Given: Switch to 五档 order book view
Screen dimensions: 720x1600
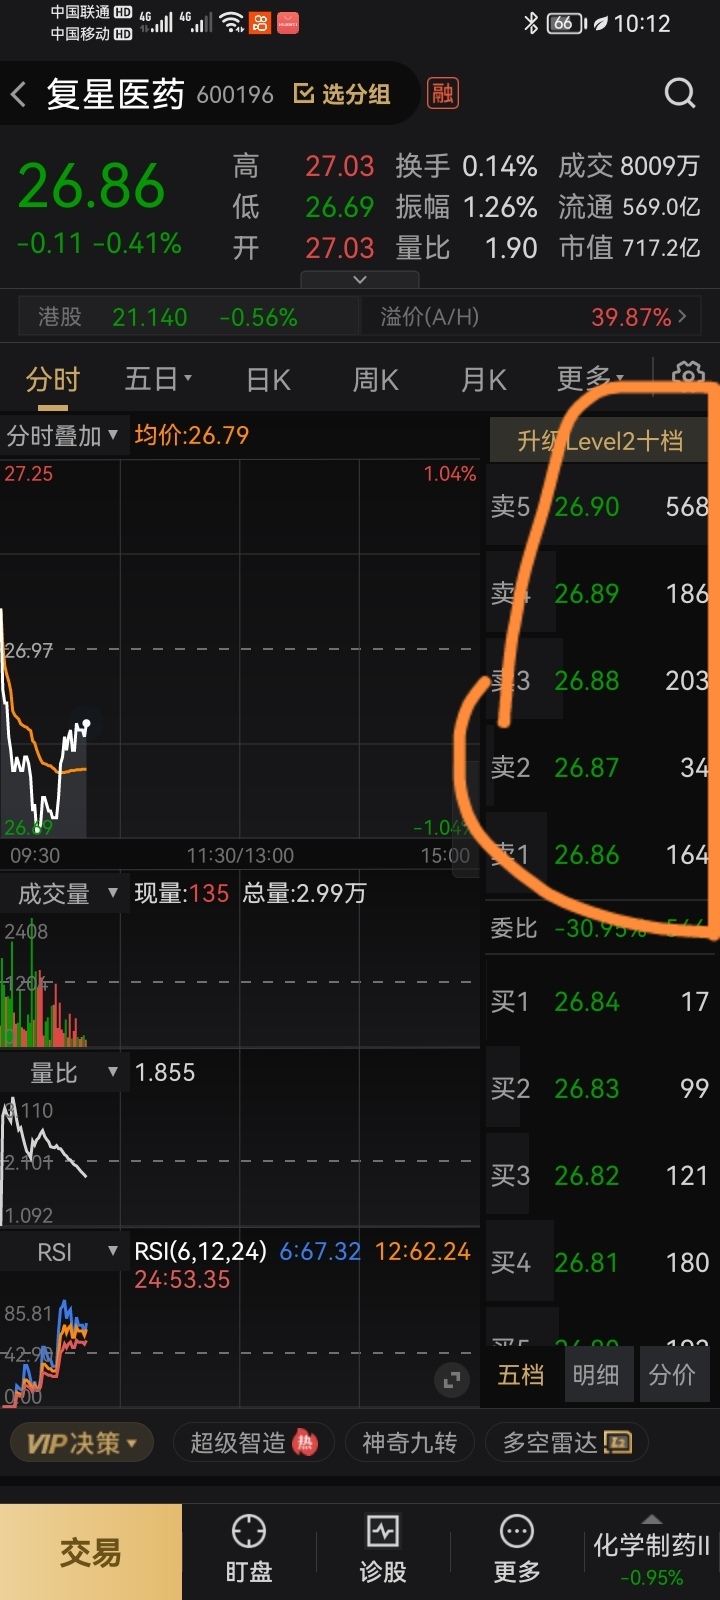Looking at the screenshot, I should (521, 1375).
